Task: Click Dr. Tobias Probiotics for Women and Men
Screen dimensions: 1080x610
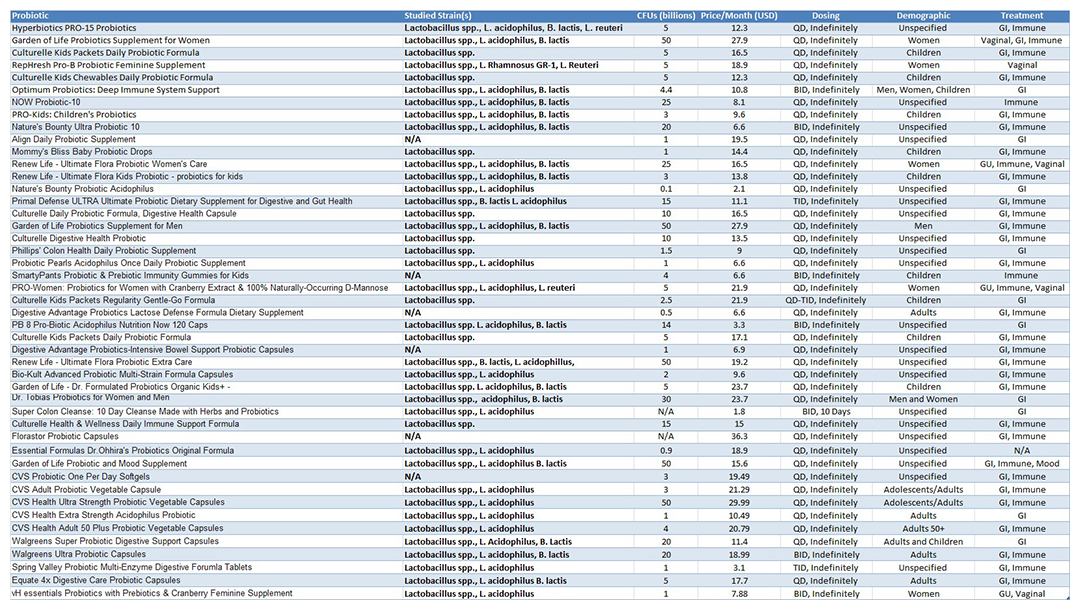Action: 90,398
